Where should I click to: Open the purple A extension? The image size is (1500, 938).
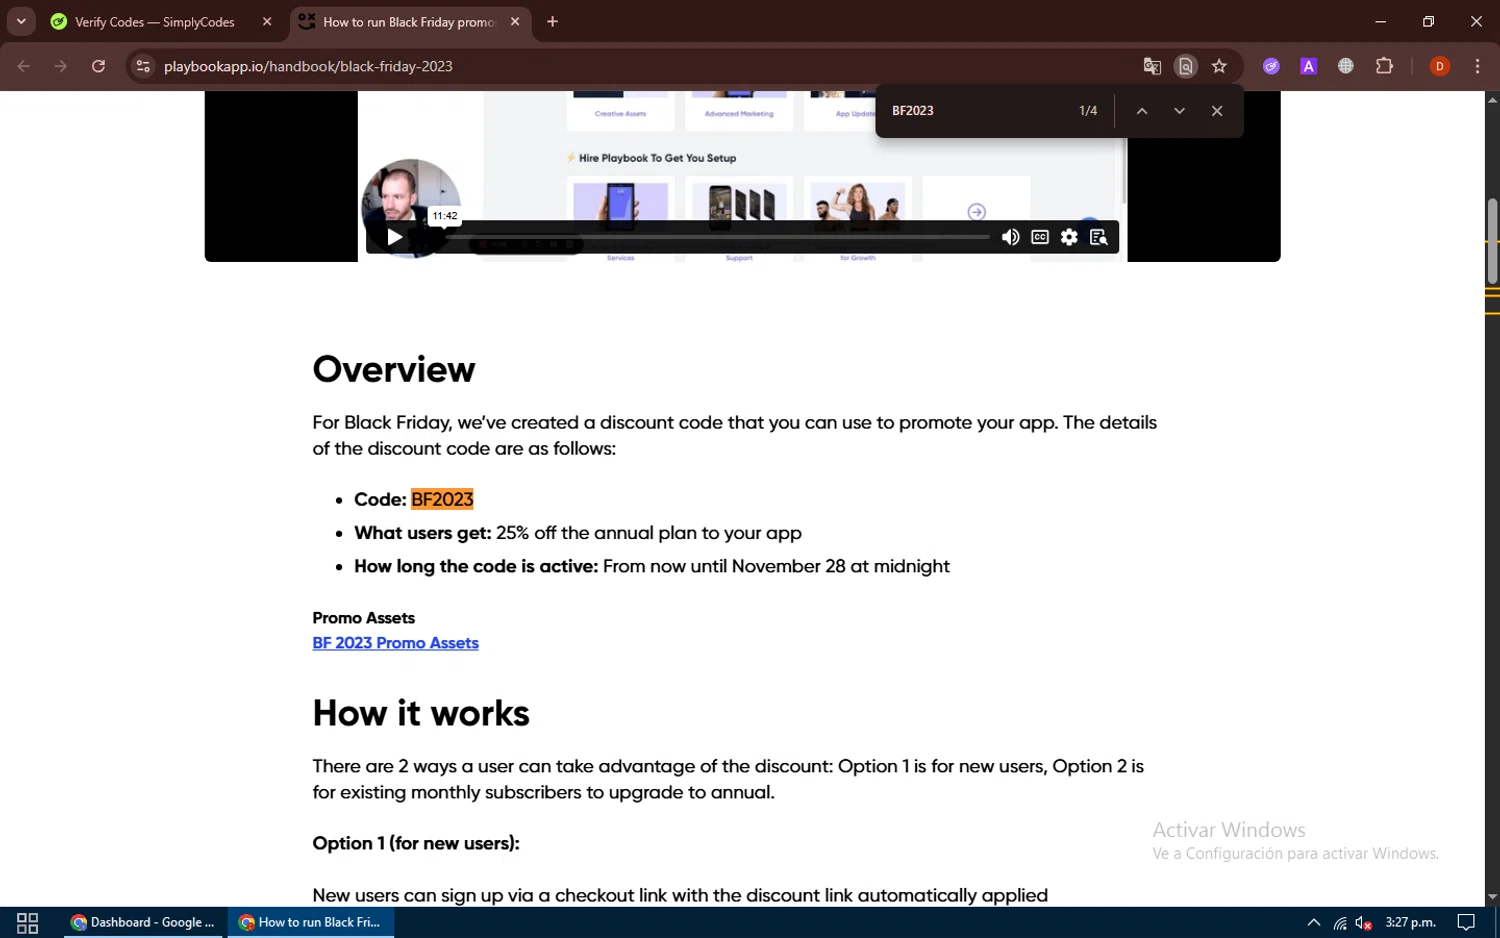[x=1308, y=66]
